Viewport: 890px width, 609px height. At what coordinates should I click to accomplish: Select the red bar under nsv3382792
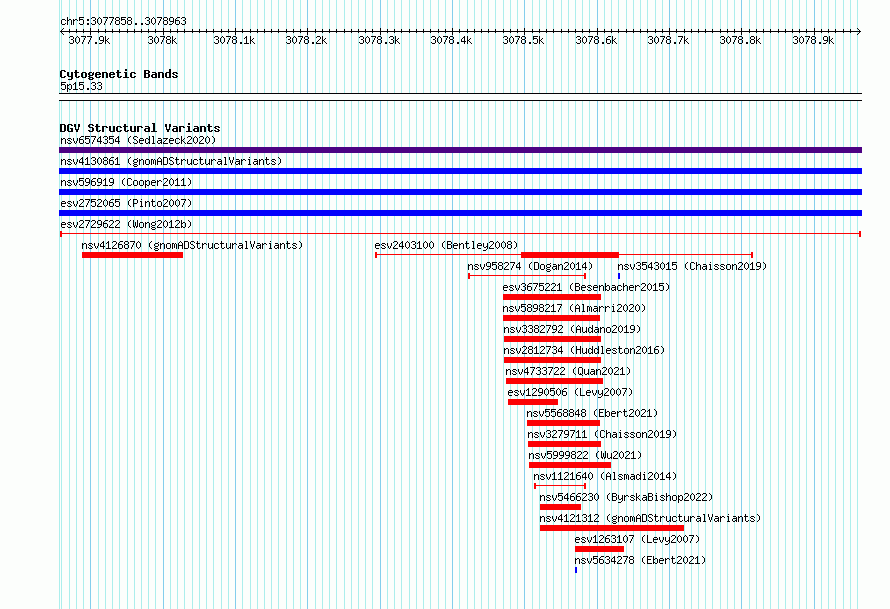[552, 339]
